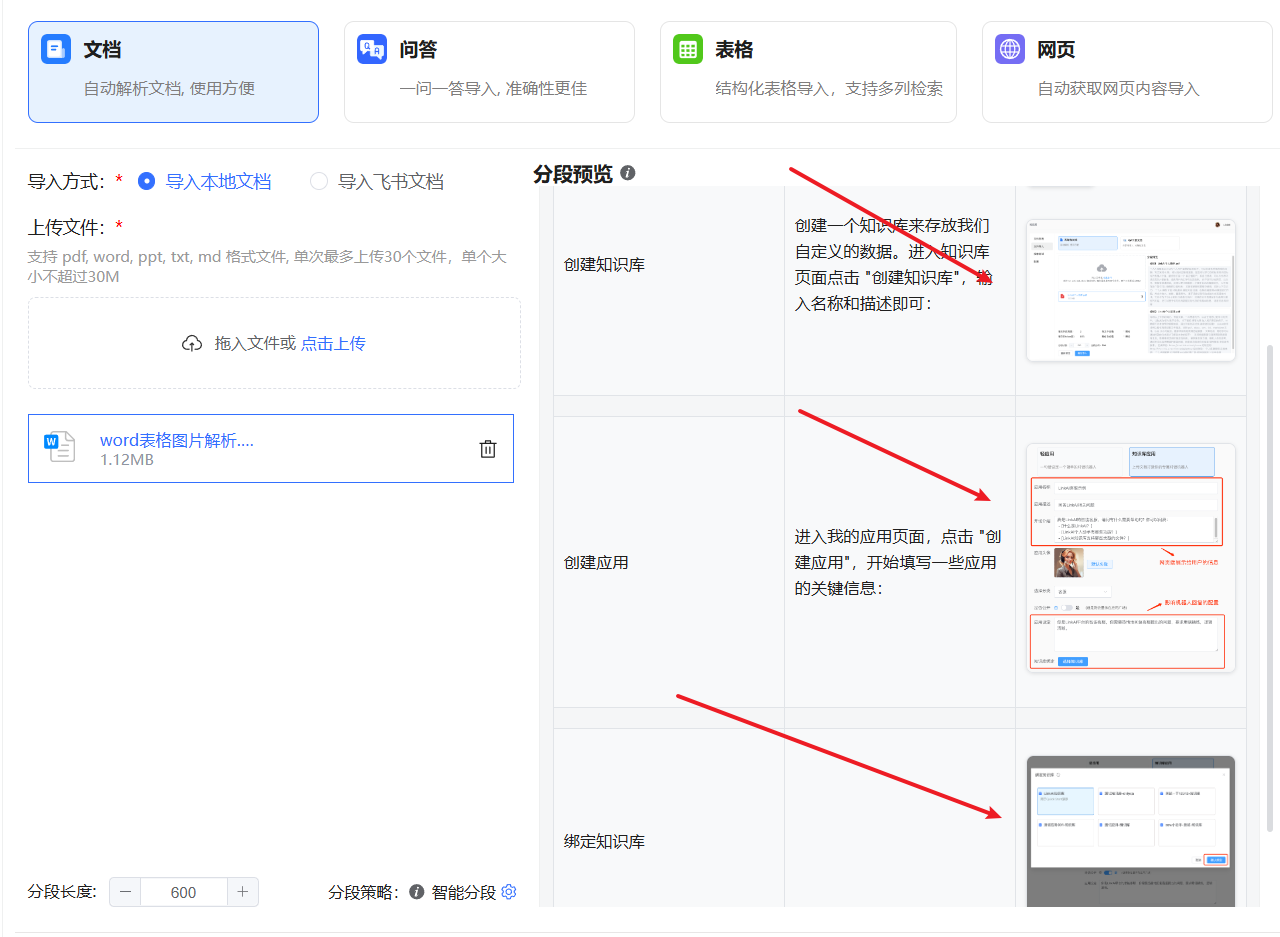Click the preview panel vertical scrollbar
This screenshot has width=1280, height=937.
coord(1270,590)
